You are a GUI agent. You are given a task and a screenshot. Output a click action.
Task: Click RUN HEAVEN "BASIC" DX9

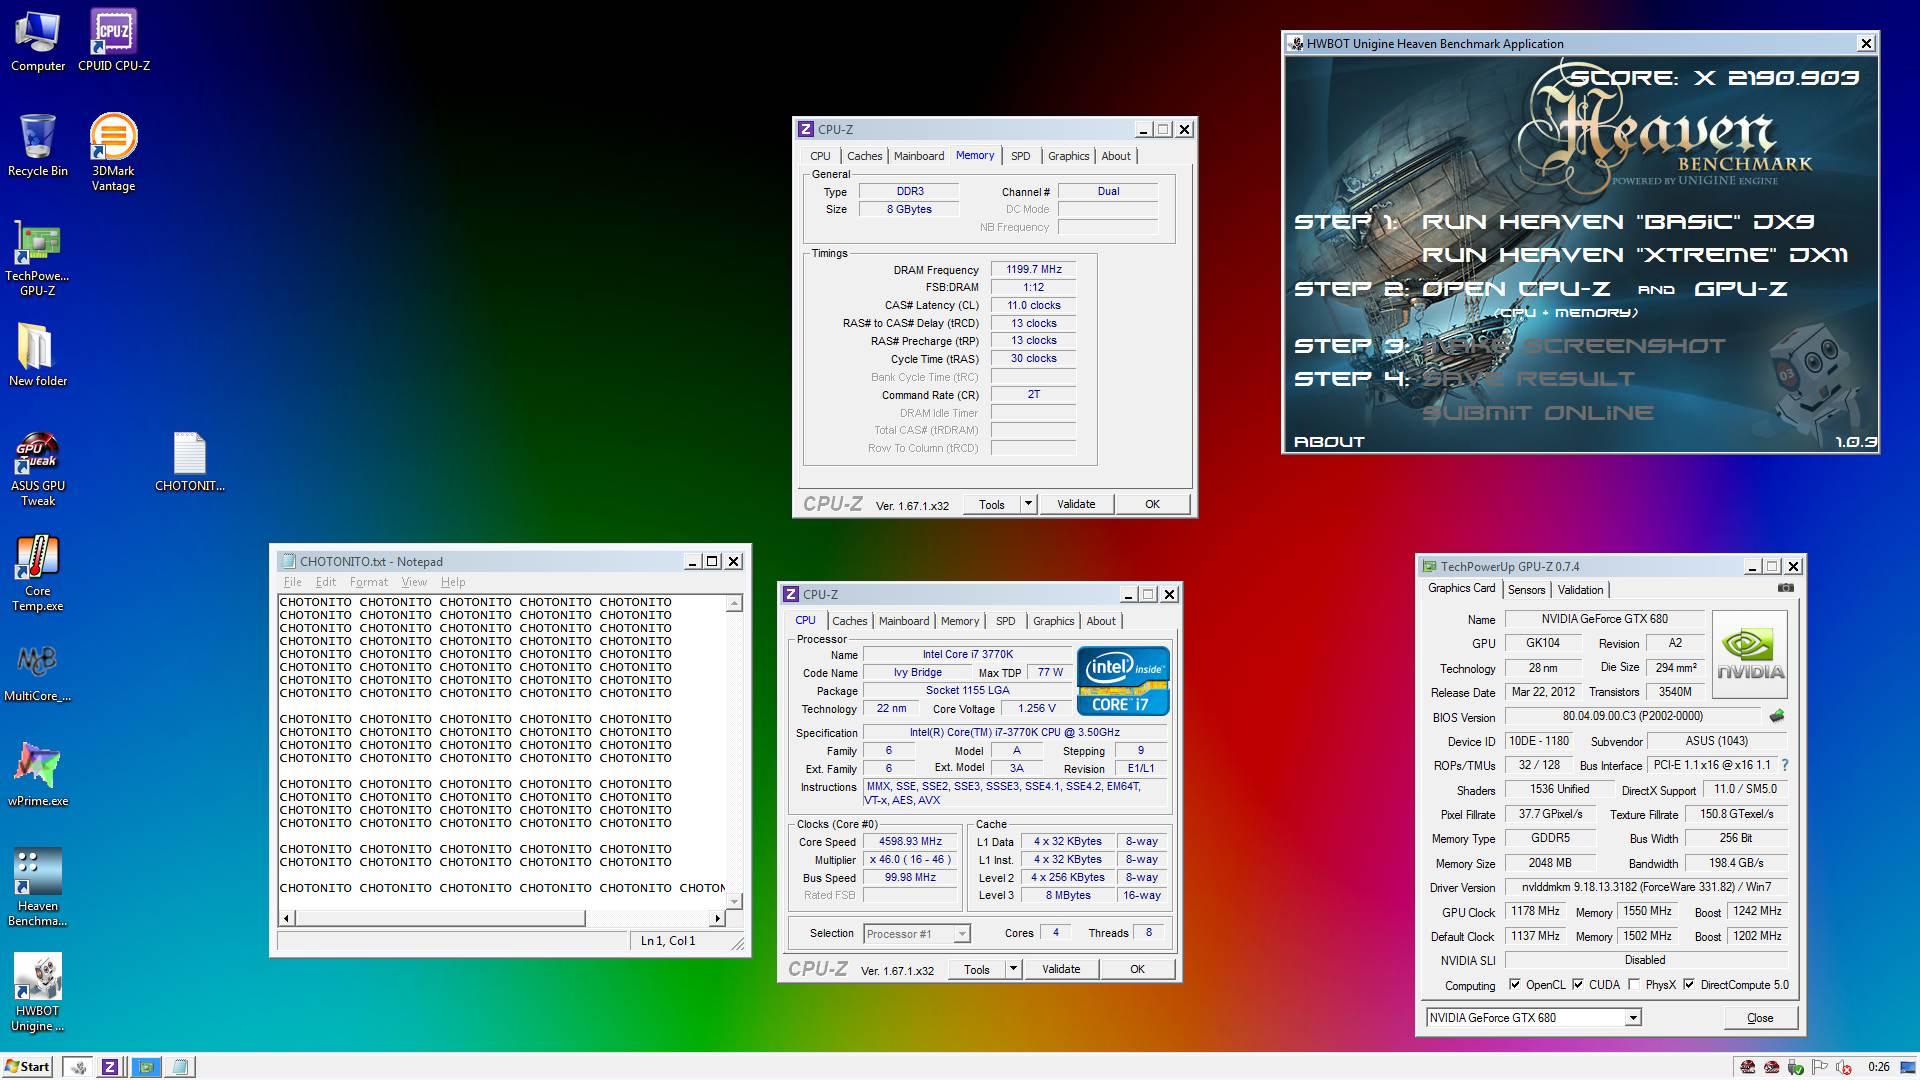[x=1618, y=222]
